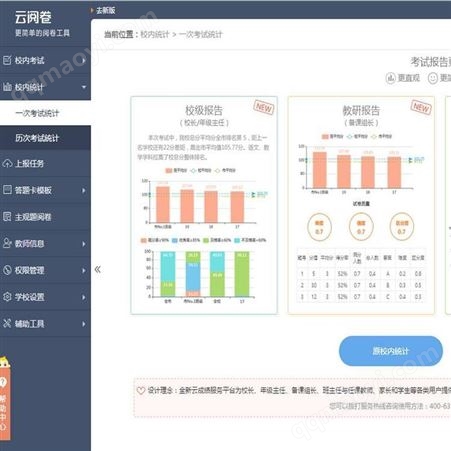Collapse the 校内统计 menu arrow

(84, 87)
